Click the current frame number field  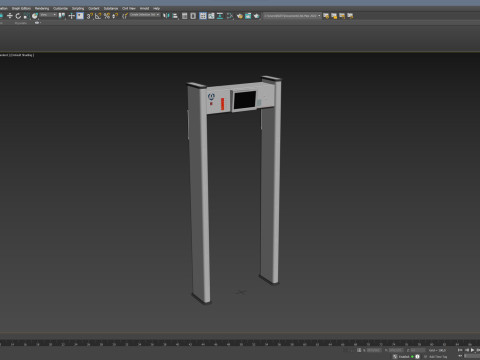point(472,356)
